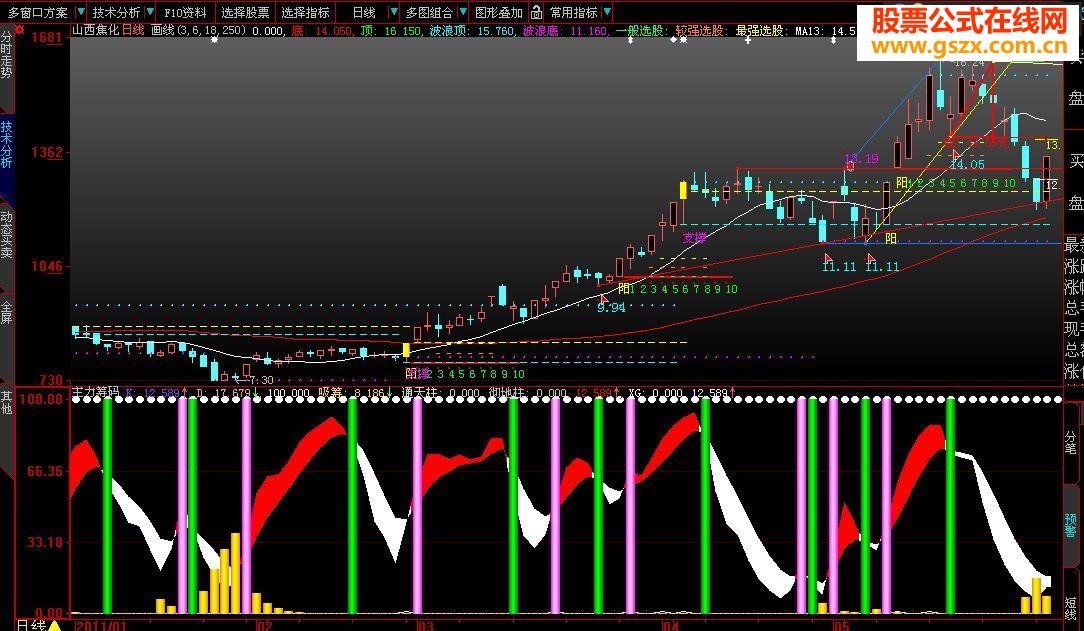Expand the 技术分析 dropdown arrow

tap(150, 12)
